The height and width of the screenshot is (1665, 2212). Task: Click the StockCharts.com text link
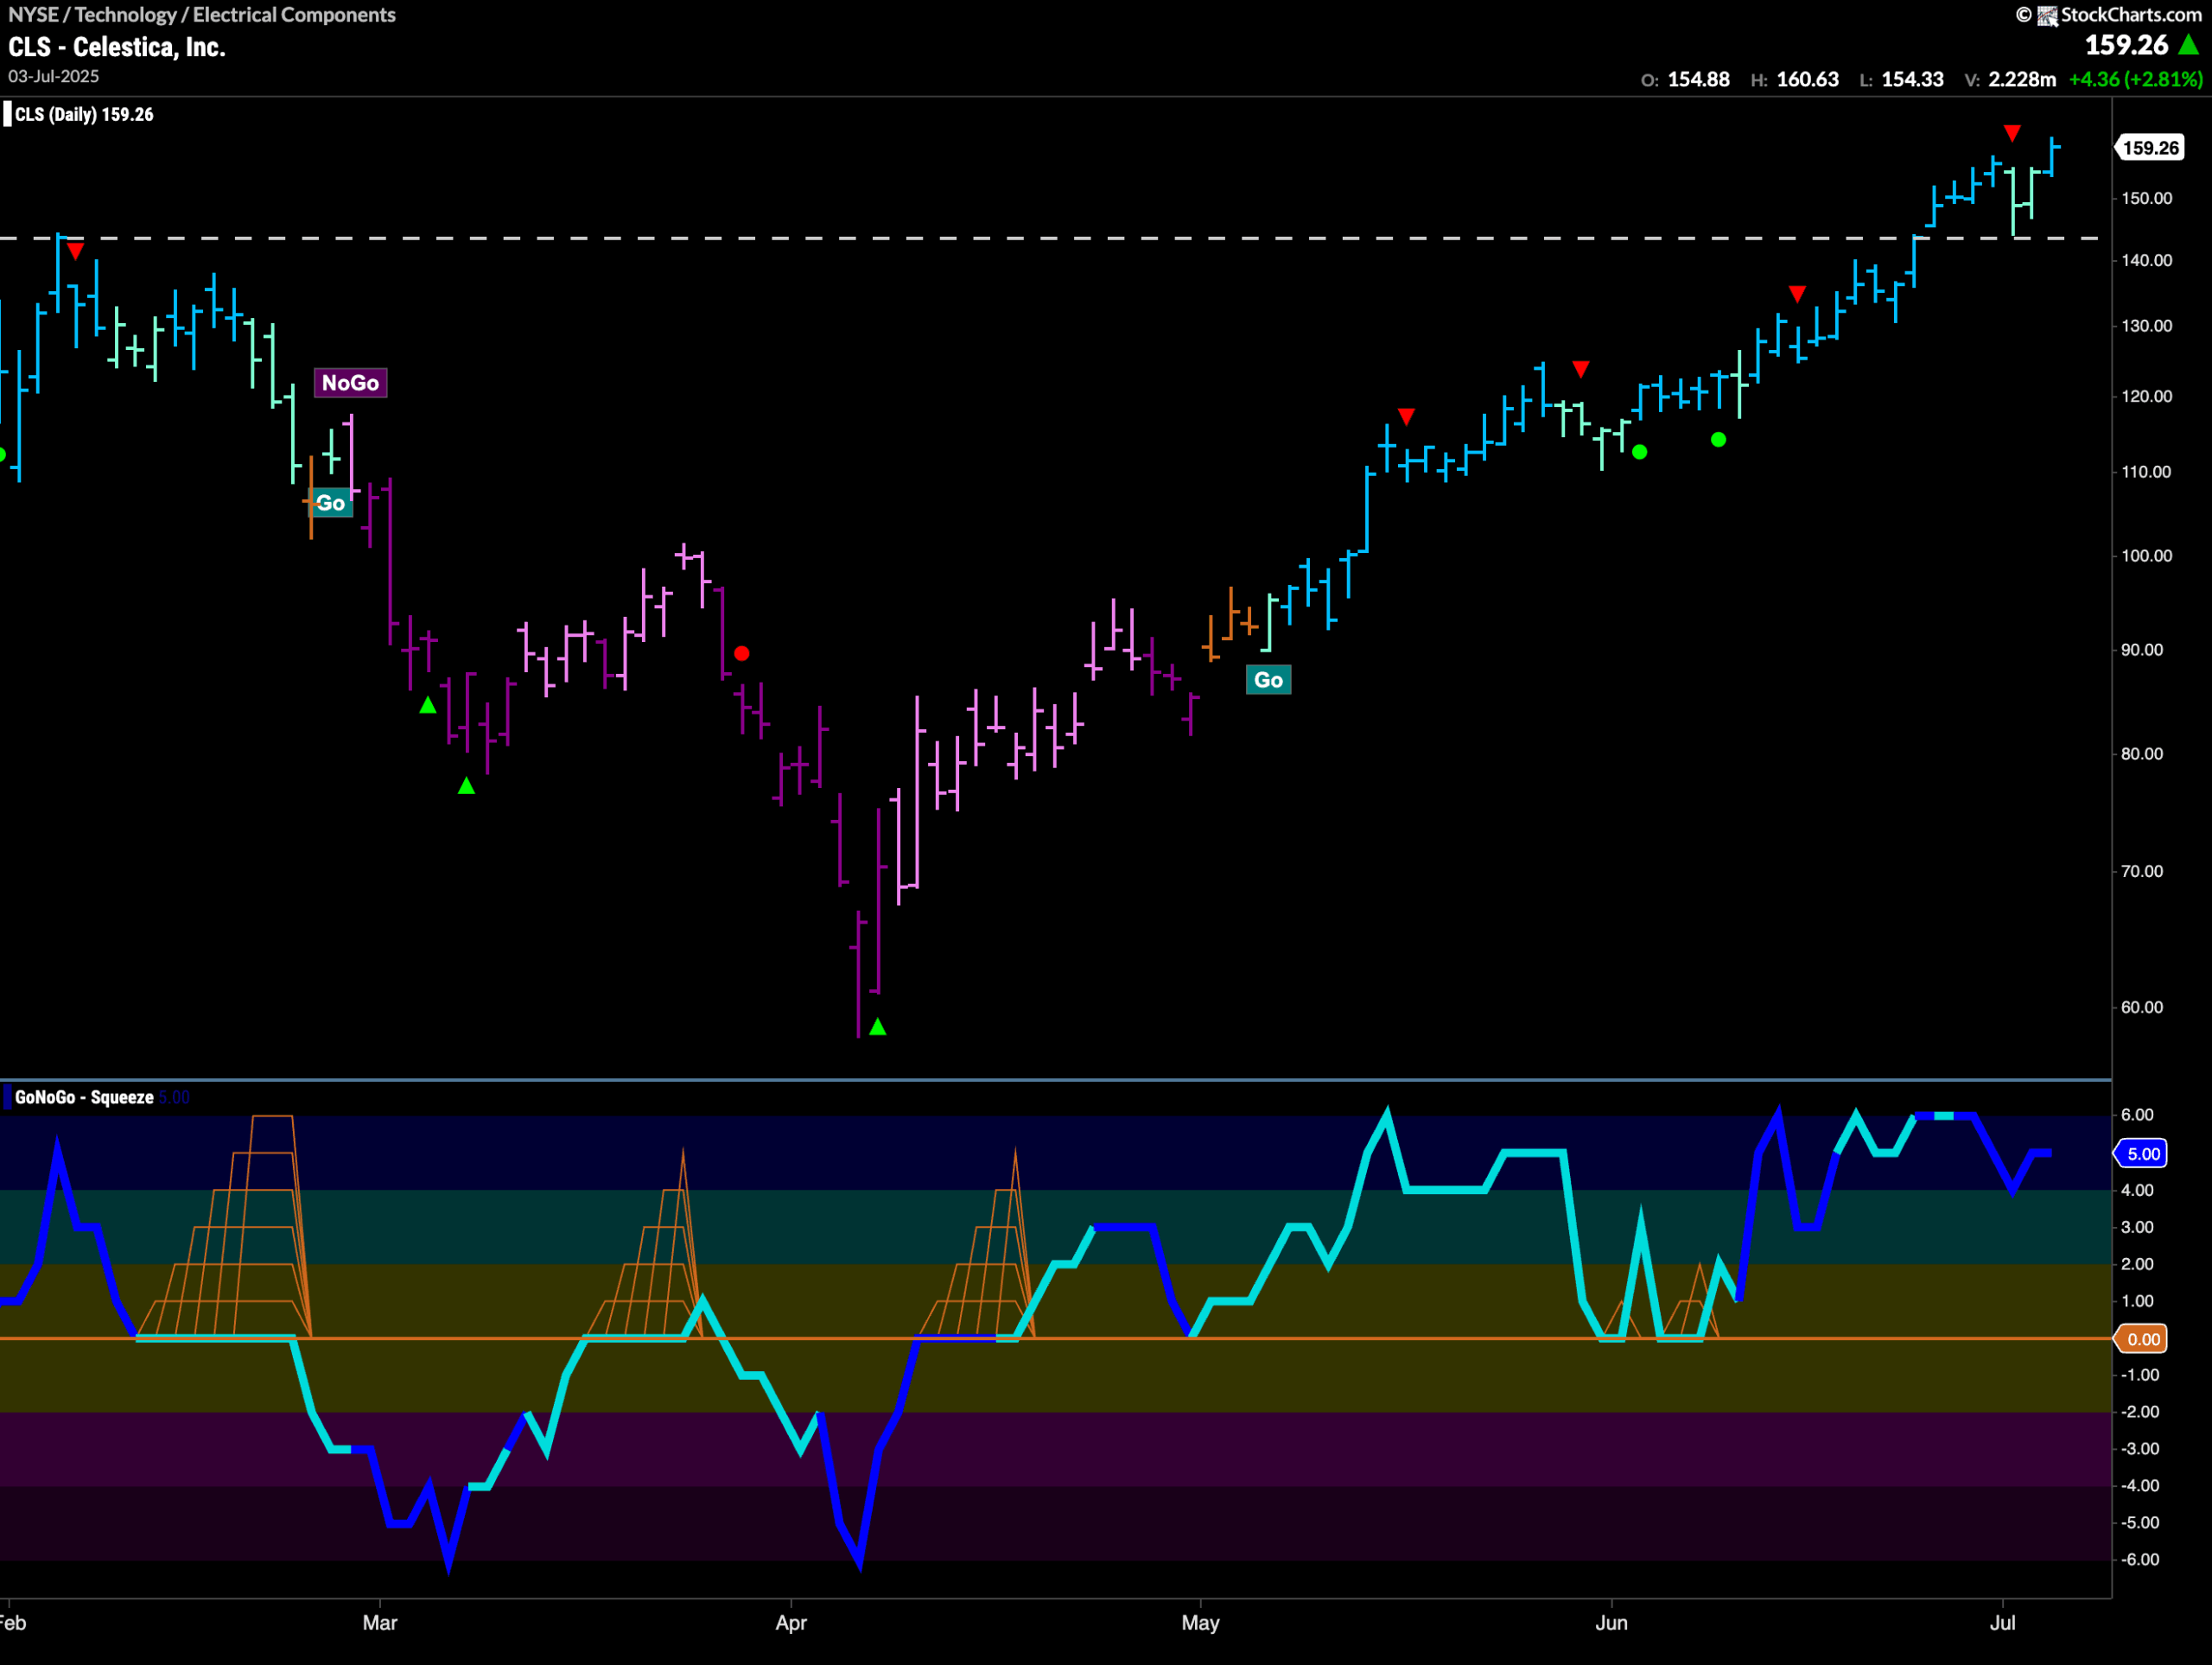2130,15
